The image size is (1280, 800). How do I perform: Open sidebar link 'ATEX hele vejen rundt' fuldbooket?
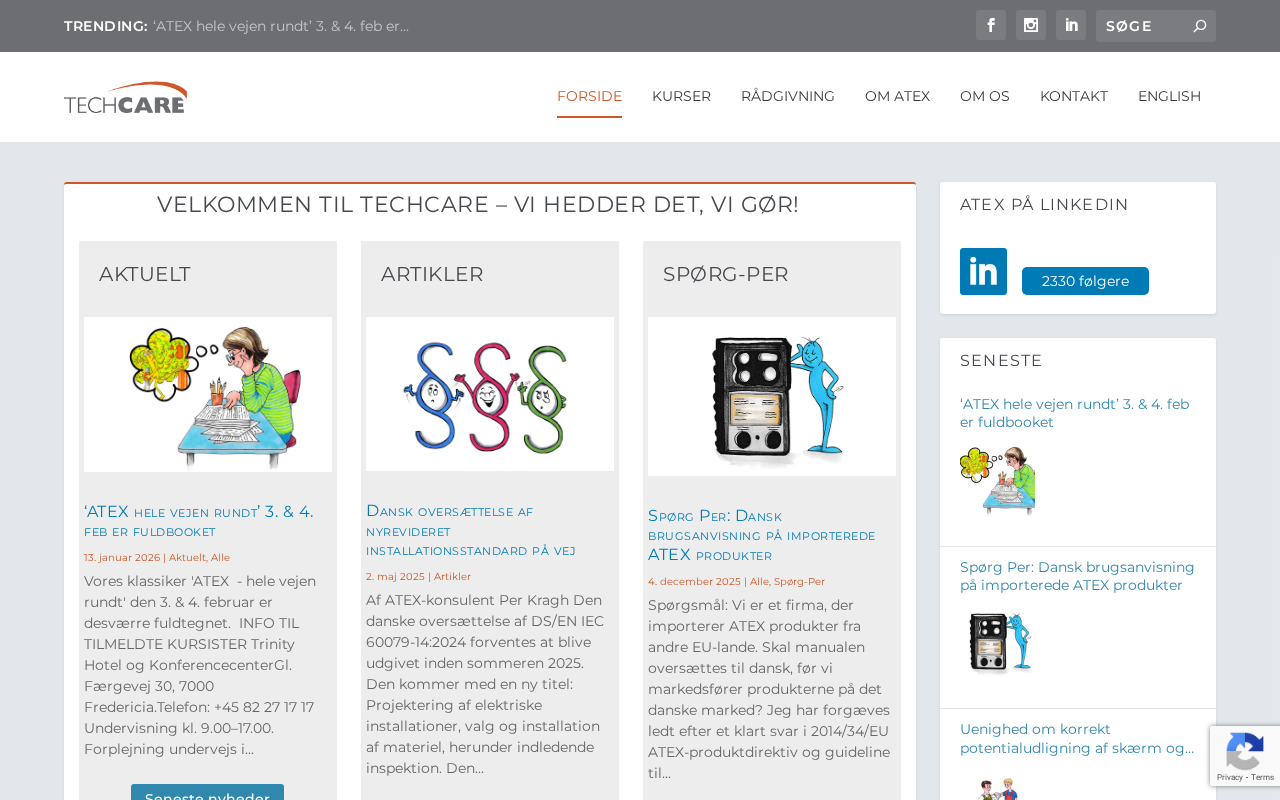[1074, 413]
